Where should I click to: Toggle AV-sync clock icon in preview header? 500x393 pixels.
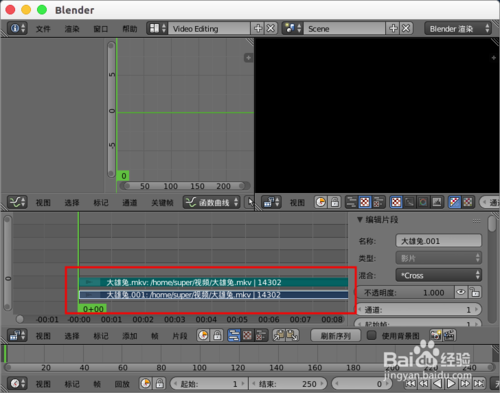point(321,202)
